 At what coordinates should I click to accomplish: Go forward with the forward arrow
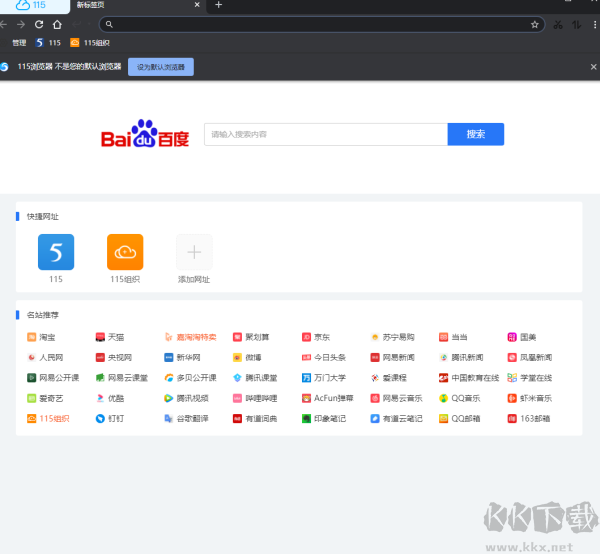[21, 24]
